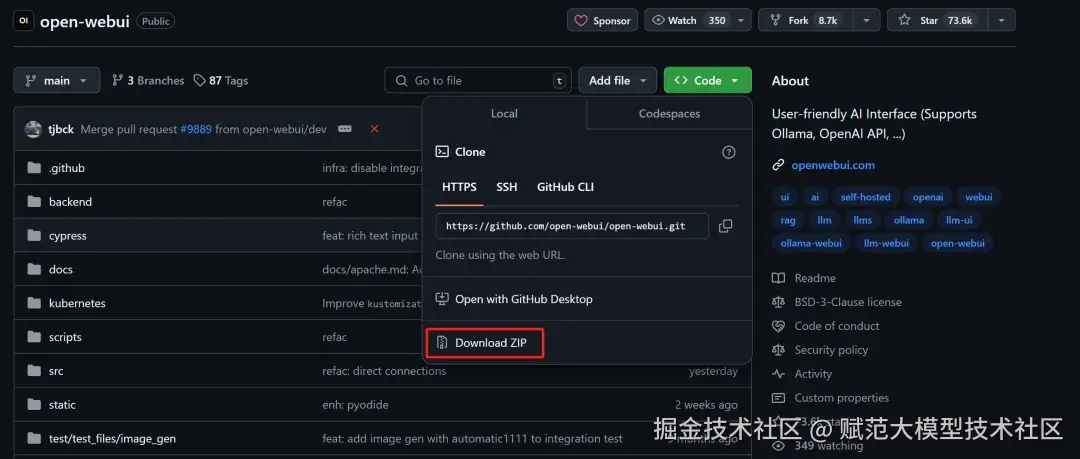
Task: Click the Go to file search field
Action: pos(478,81)
